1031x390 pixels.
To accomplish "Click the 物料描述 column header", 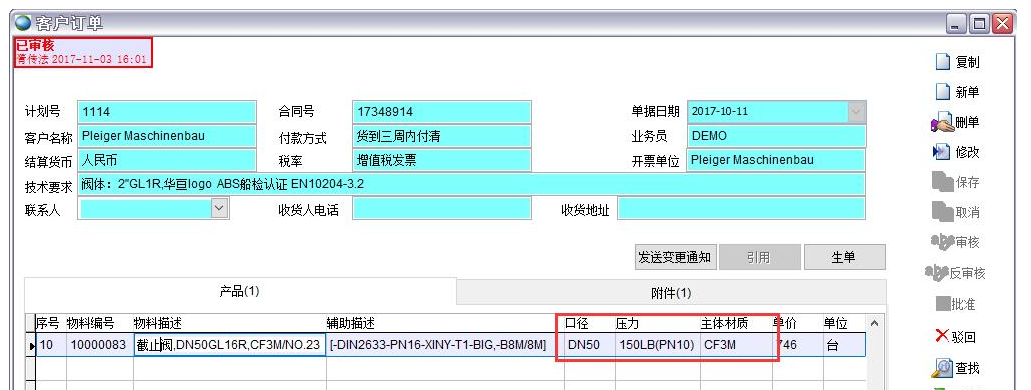I will click(x=229, y=324).
